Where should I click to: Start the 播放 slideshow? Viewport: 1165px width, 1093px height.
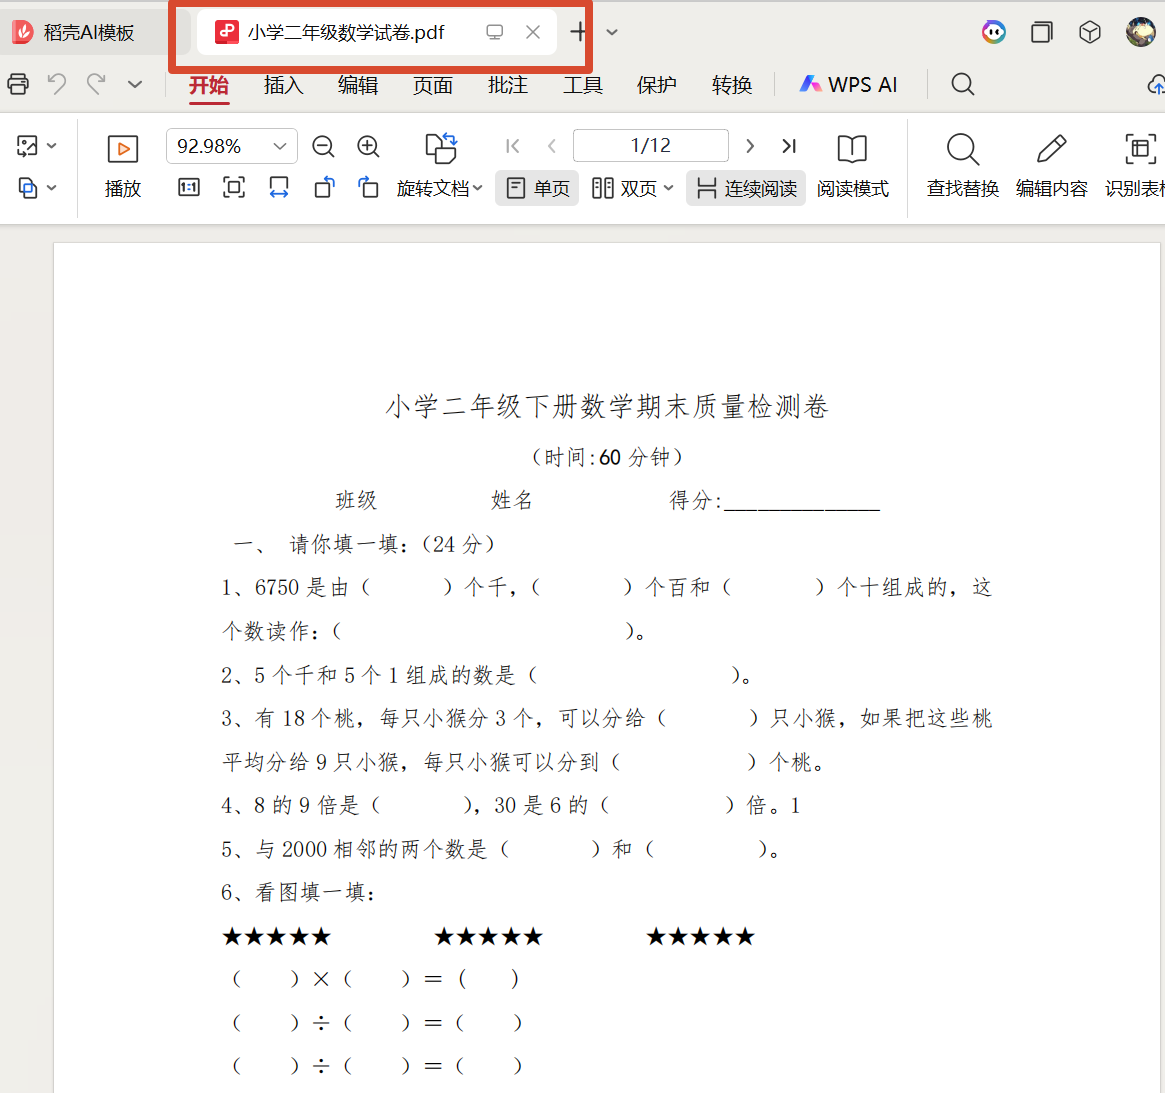(x=123, y=166)
